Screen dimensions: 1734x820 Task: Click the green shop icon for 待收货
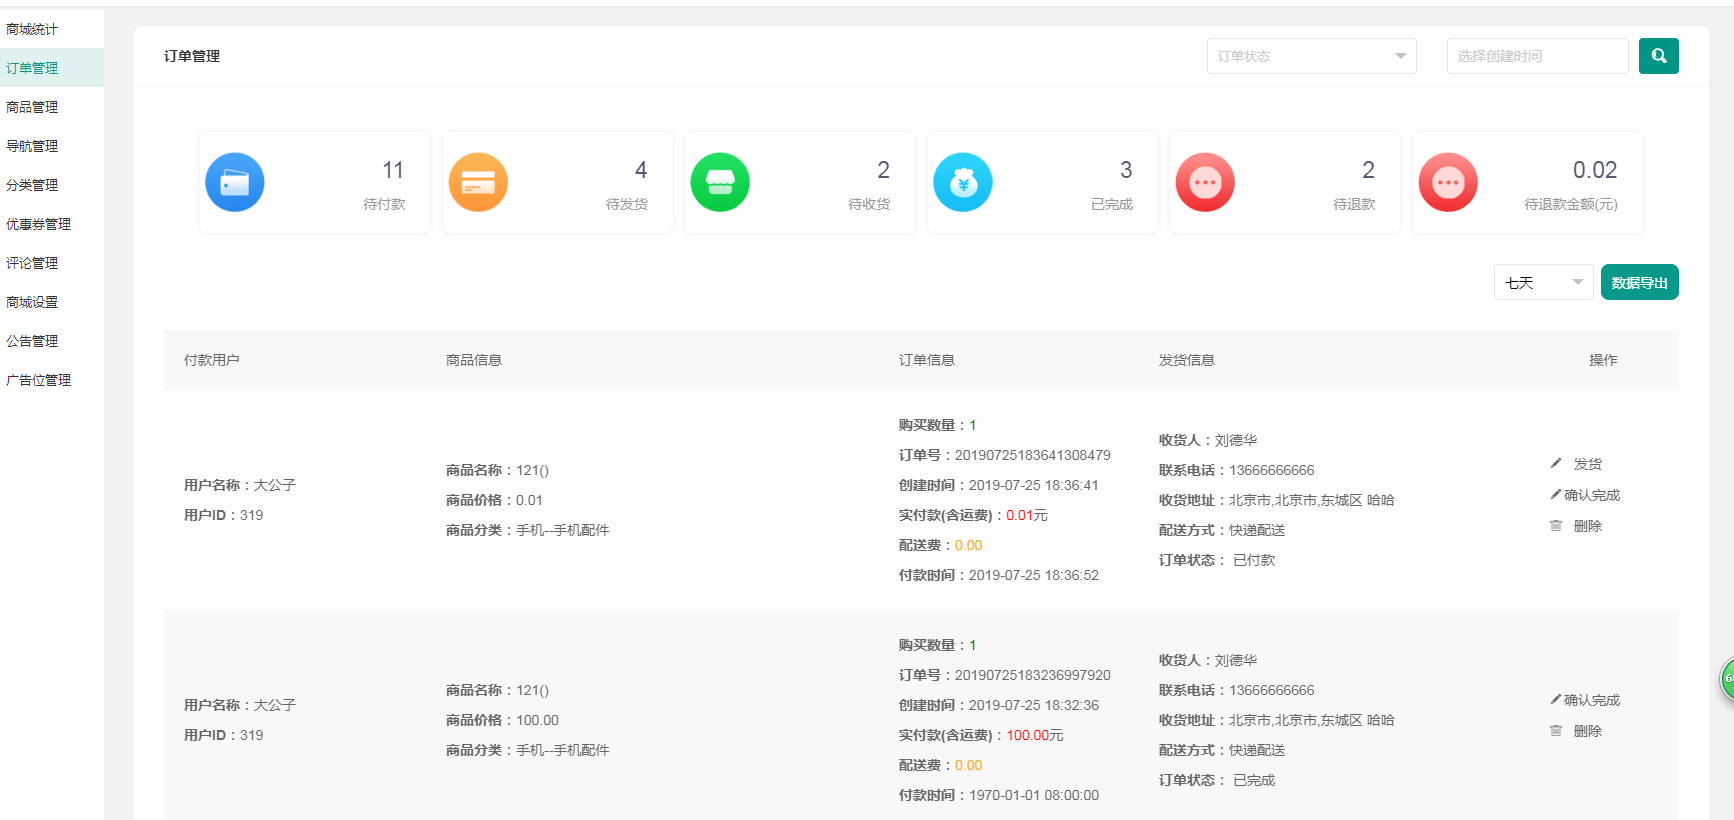[720, 182]
